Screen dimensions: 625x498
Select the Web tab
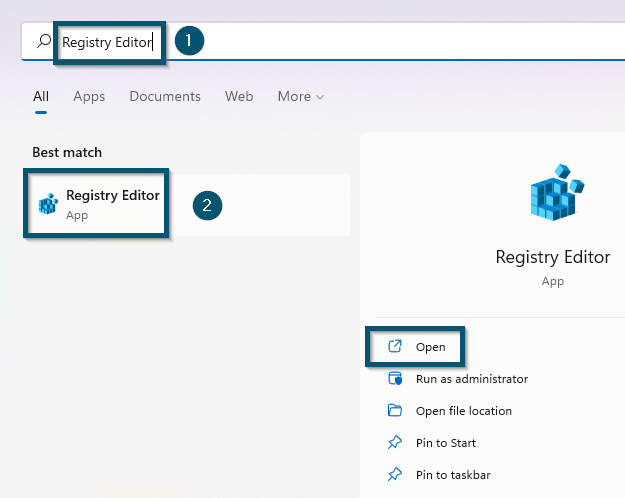pos(239,96)
